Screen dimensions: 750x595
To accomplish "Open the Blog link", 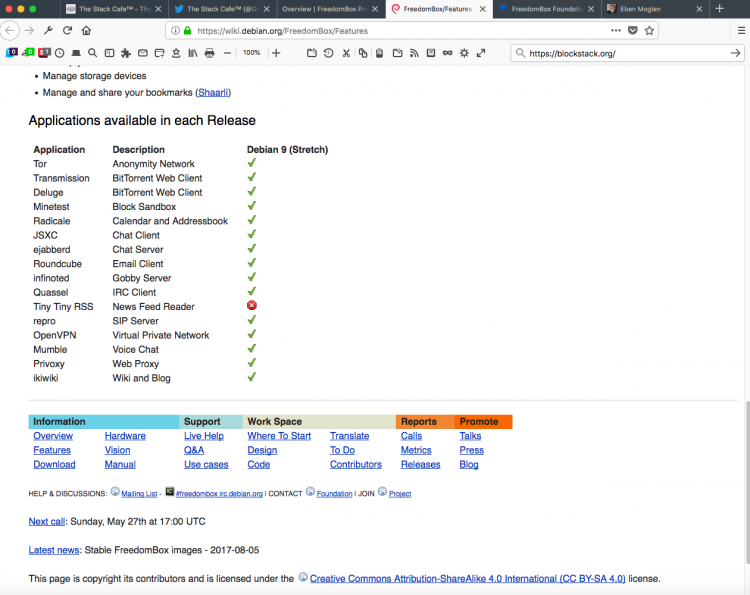I will [469, 464].
